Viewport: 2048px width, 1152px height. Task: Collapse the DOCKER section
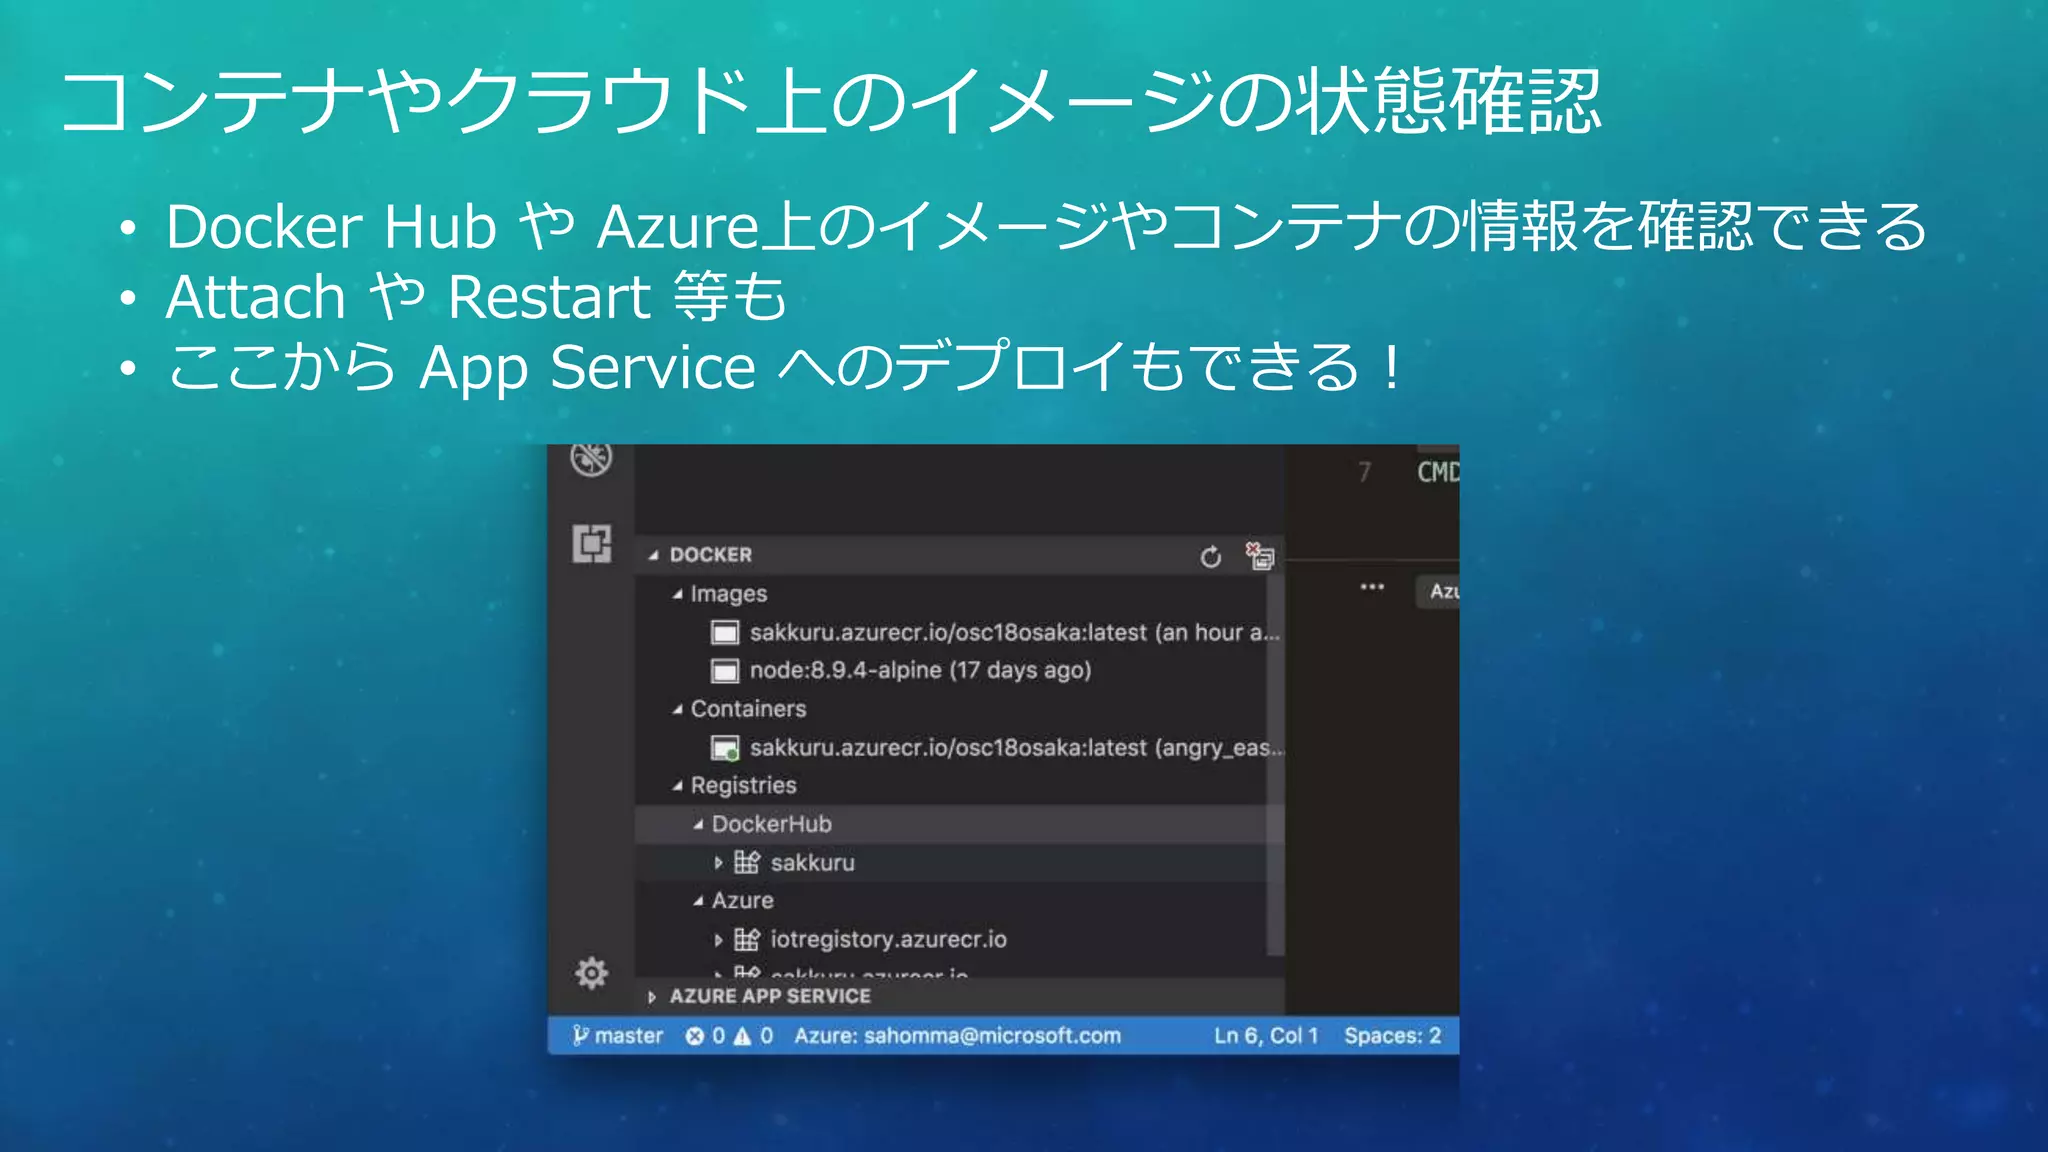[x=653, y=555]
